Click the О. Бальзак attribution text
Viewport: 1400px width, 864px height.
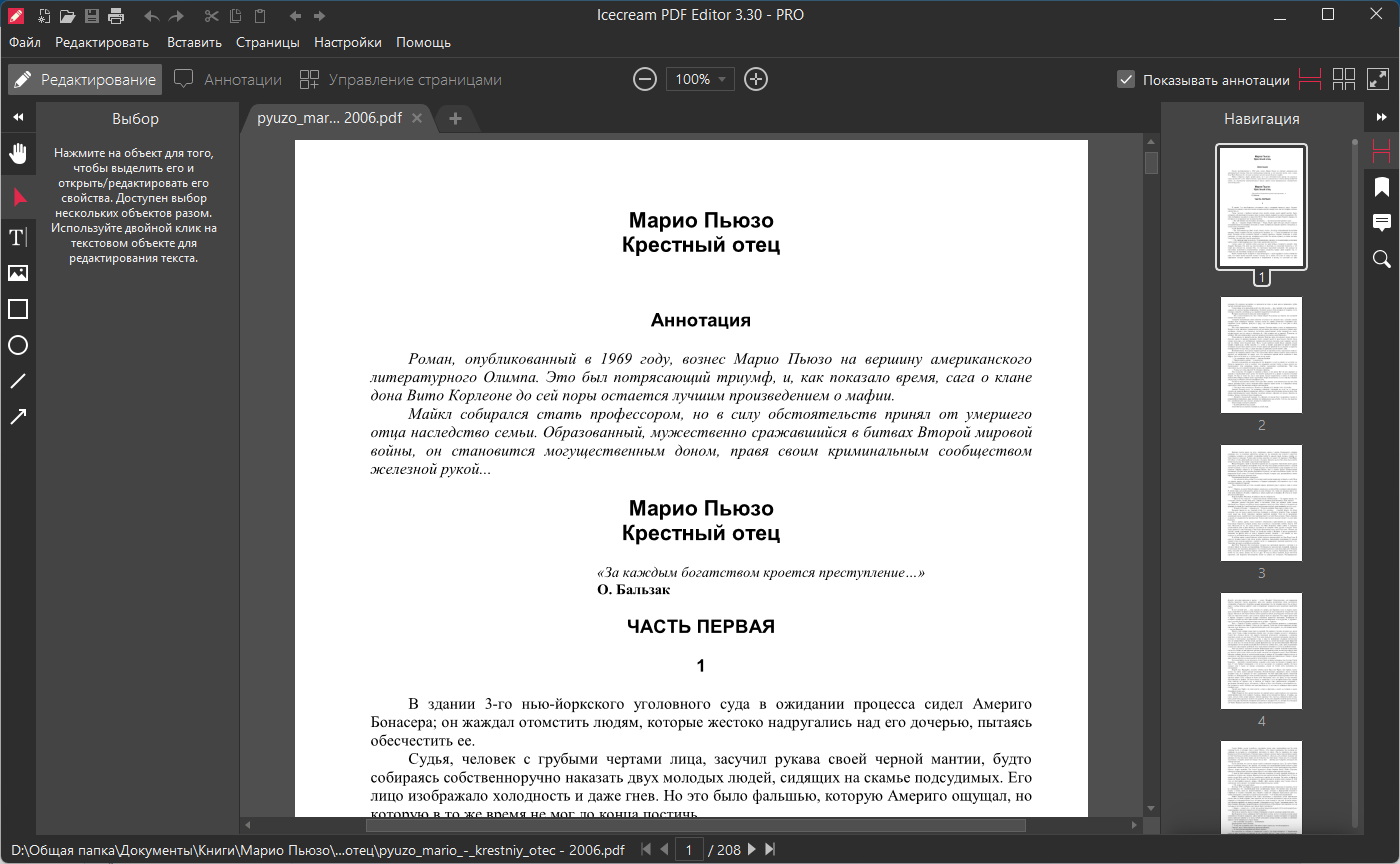(x=633, y=590)
